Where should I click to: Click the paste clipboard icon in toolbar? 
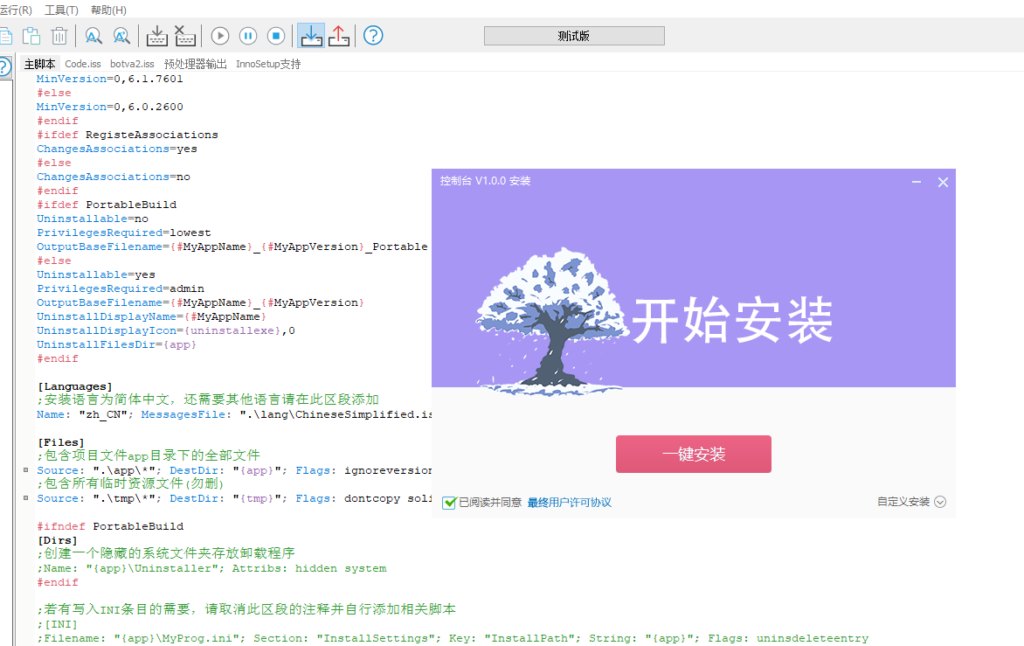(32, 36)
